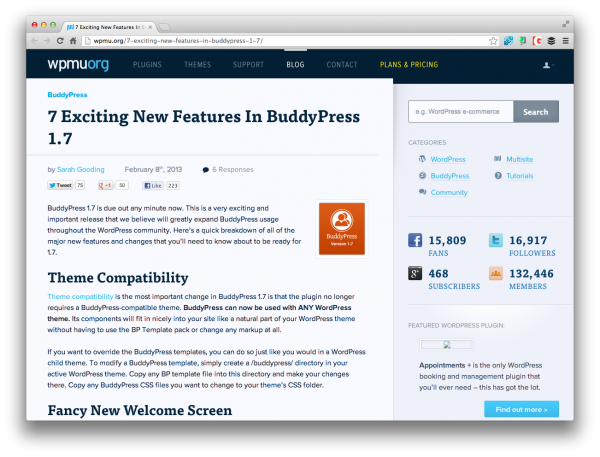Open a new tab button
The image size is (600, 457).
pos(164,27)
